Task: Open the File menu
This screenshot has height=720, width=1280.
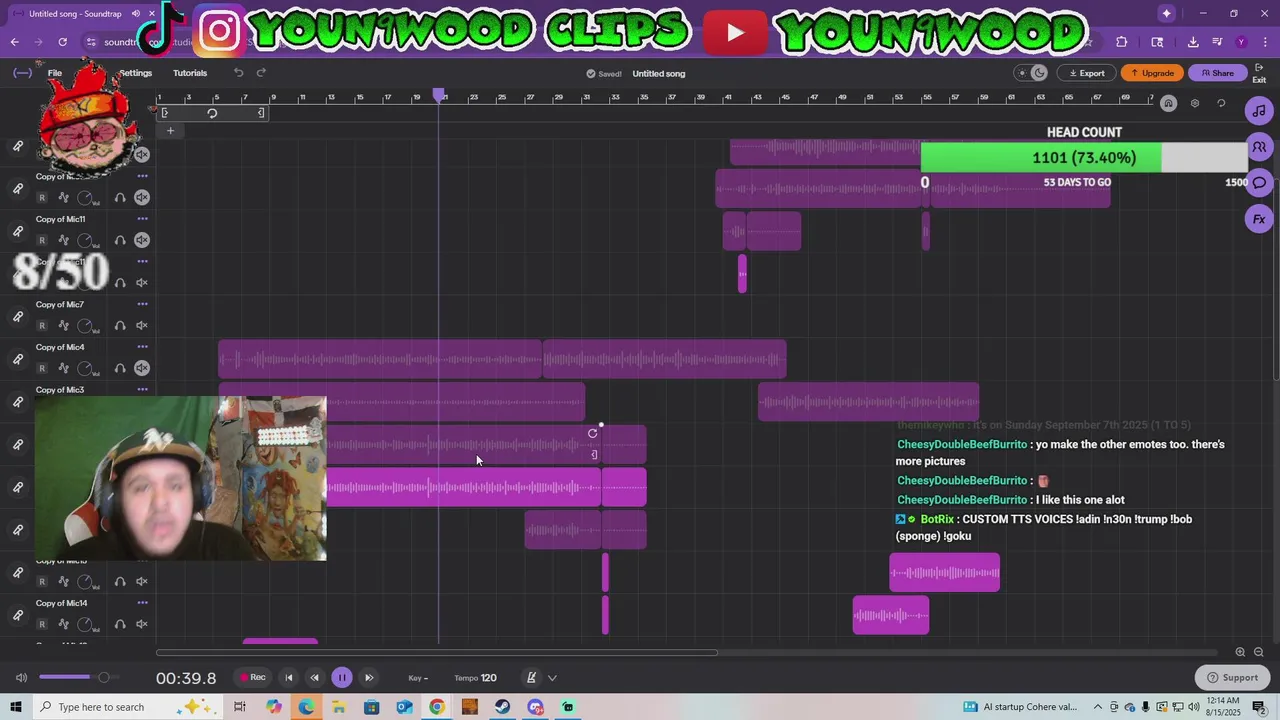Action: pyautogui.click(x=55, y=73)
